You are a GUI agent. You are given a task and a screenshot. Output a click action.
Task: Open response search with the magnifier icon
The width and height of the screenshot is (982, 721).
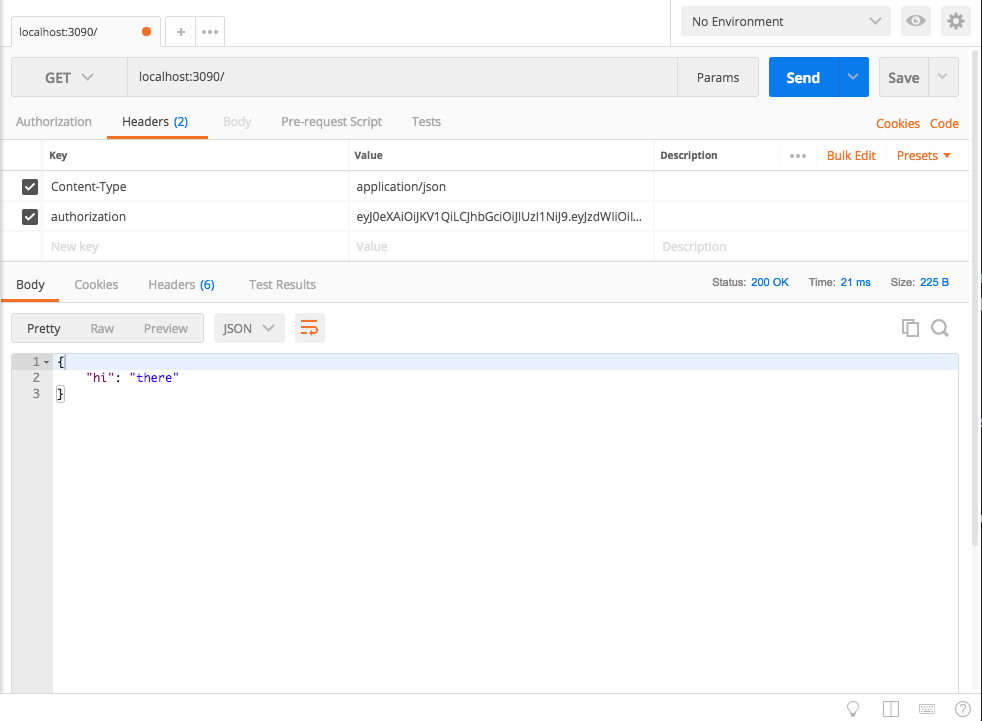[x=939, y=327]
